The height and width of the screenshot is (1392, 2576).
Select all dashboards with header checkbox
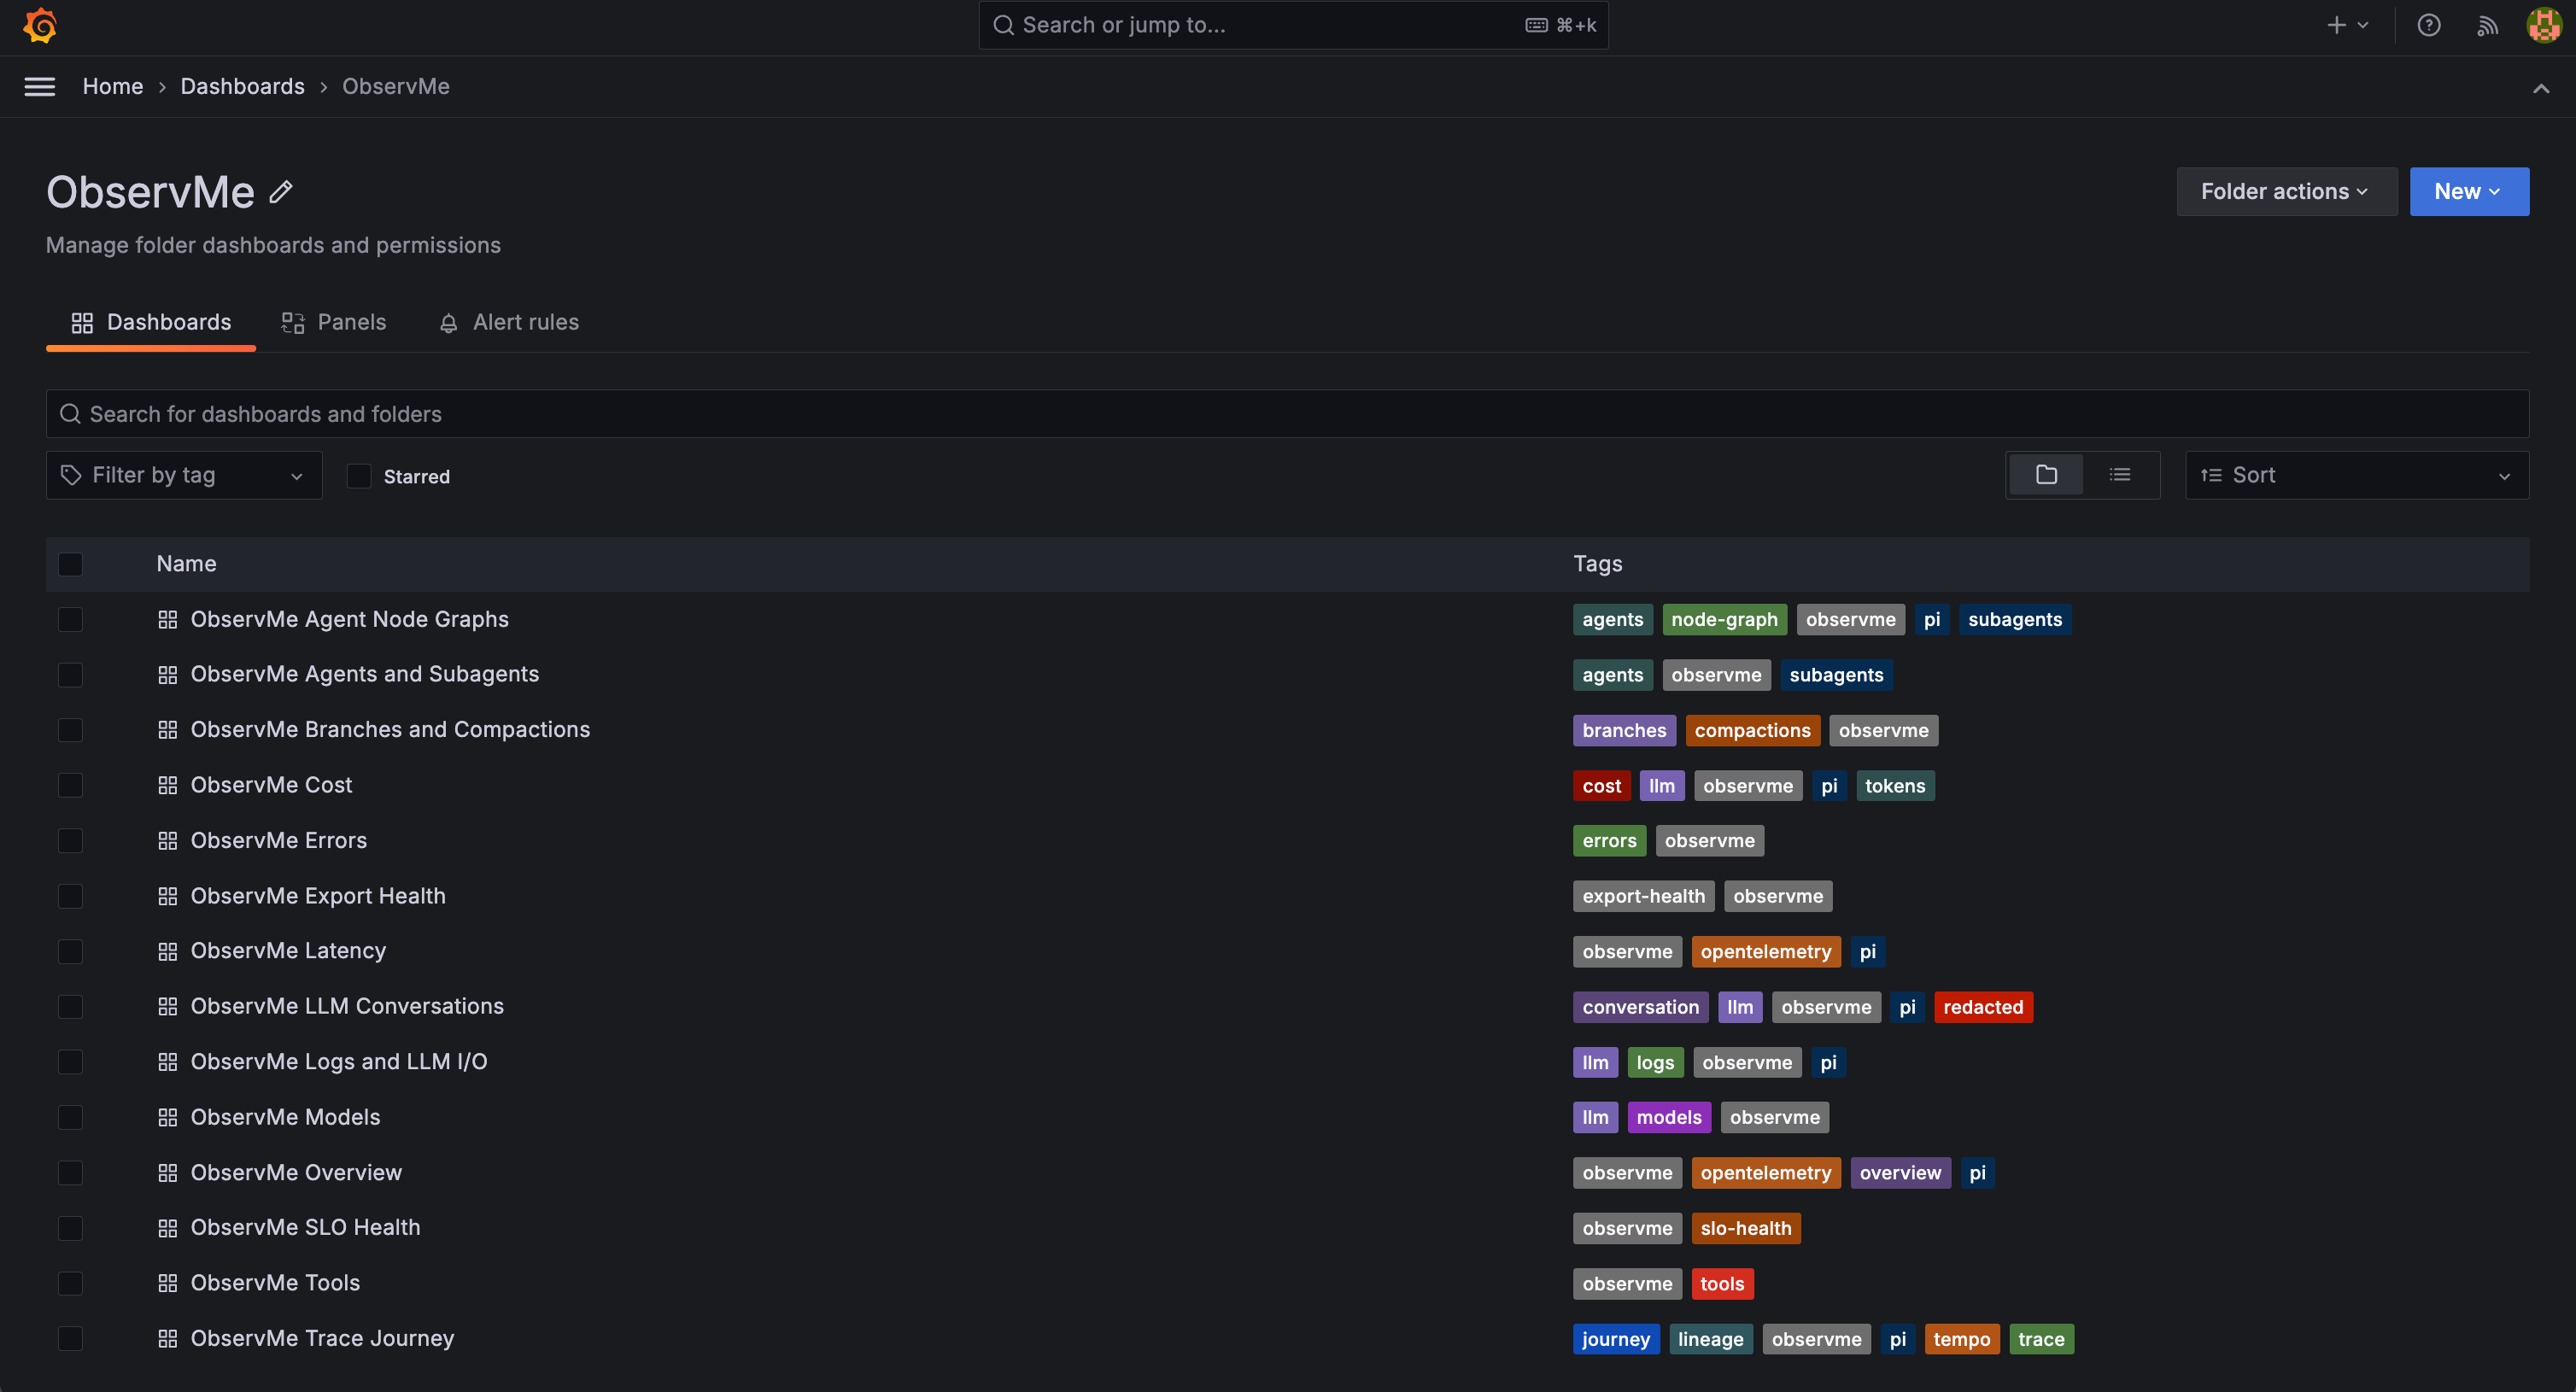pyautogui.click(x=70, y=564)
